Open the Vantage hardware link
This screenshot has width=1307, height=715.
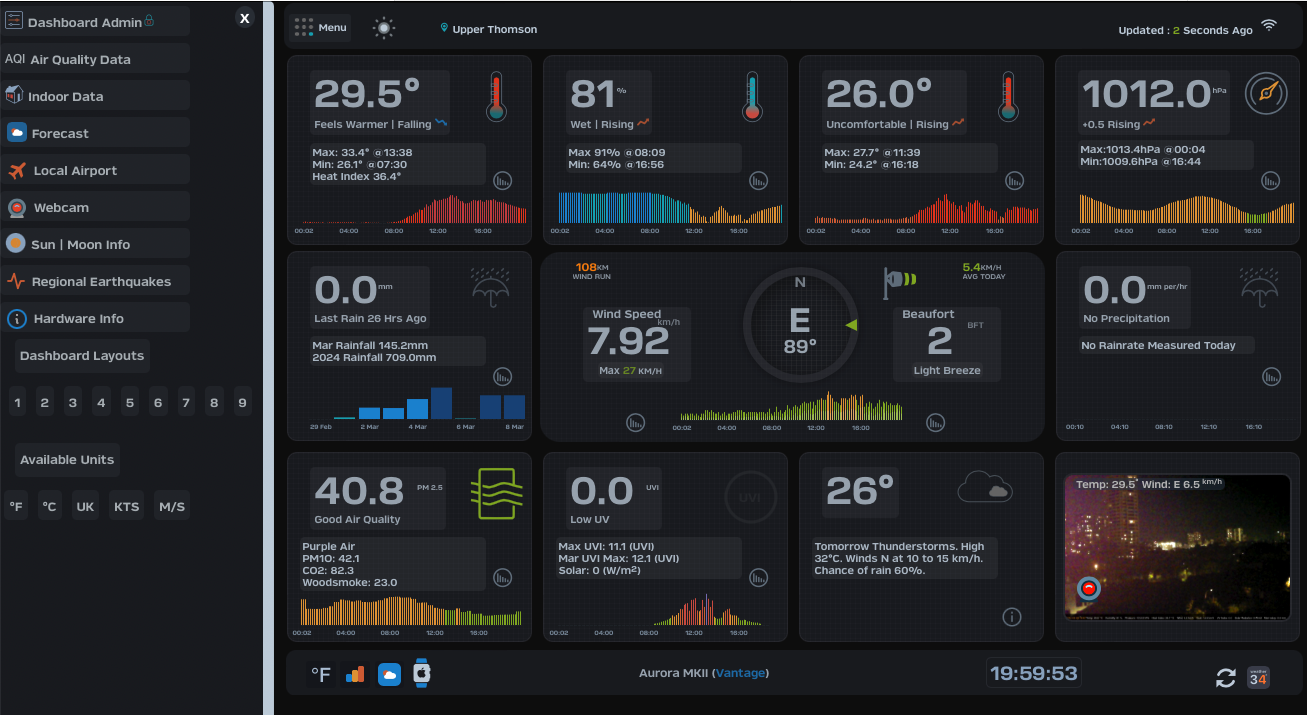point(740,673)
